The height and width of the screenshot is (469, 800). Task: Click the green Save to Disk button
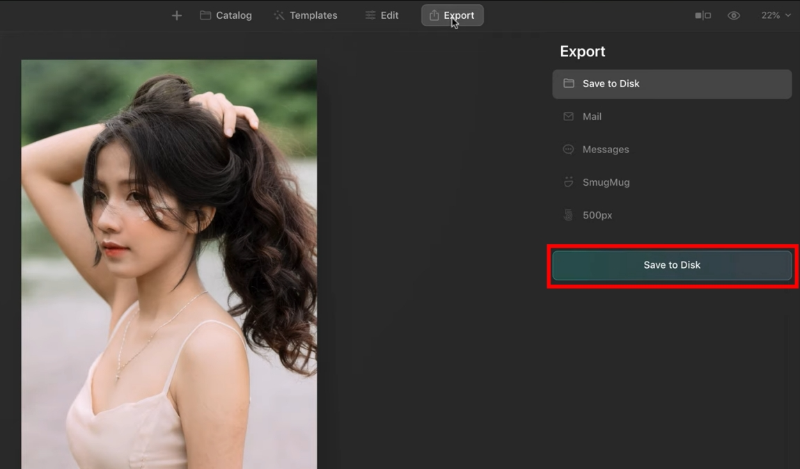tap(672, 265)
